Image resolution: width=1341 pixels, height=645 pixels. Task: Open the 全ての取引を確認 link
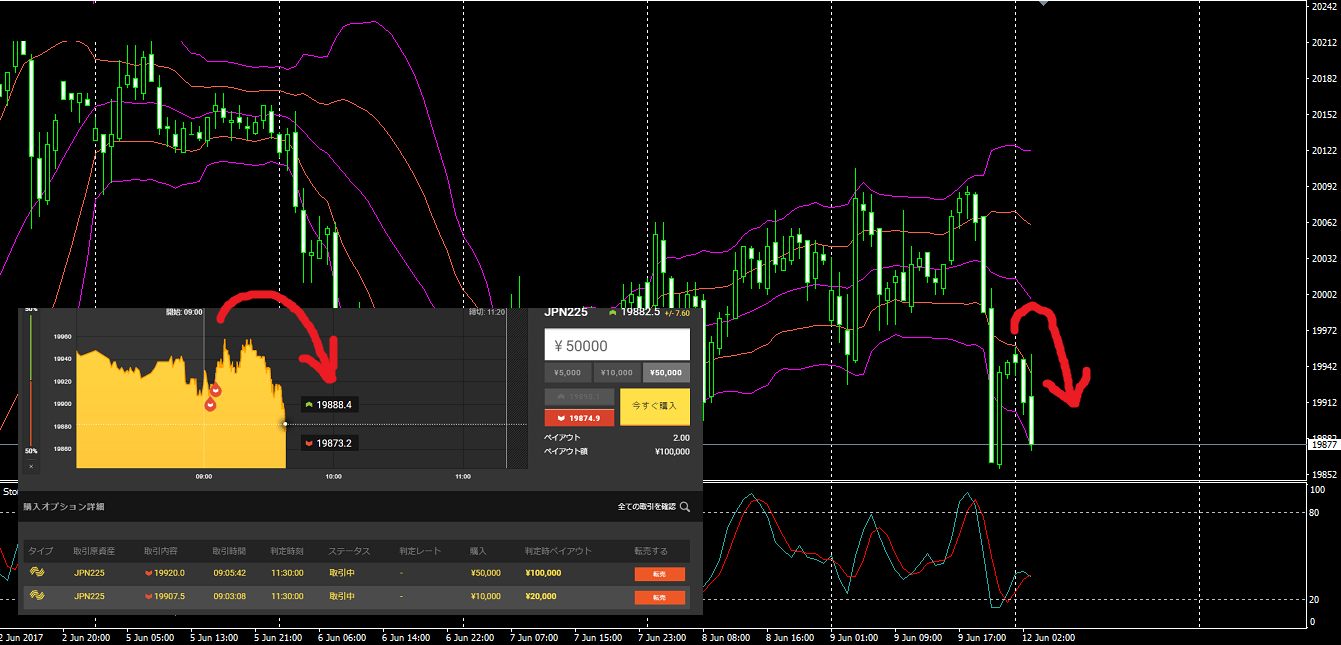coord(646,507)
